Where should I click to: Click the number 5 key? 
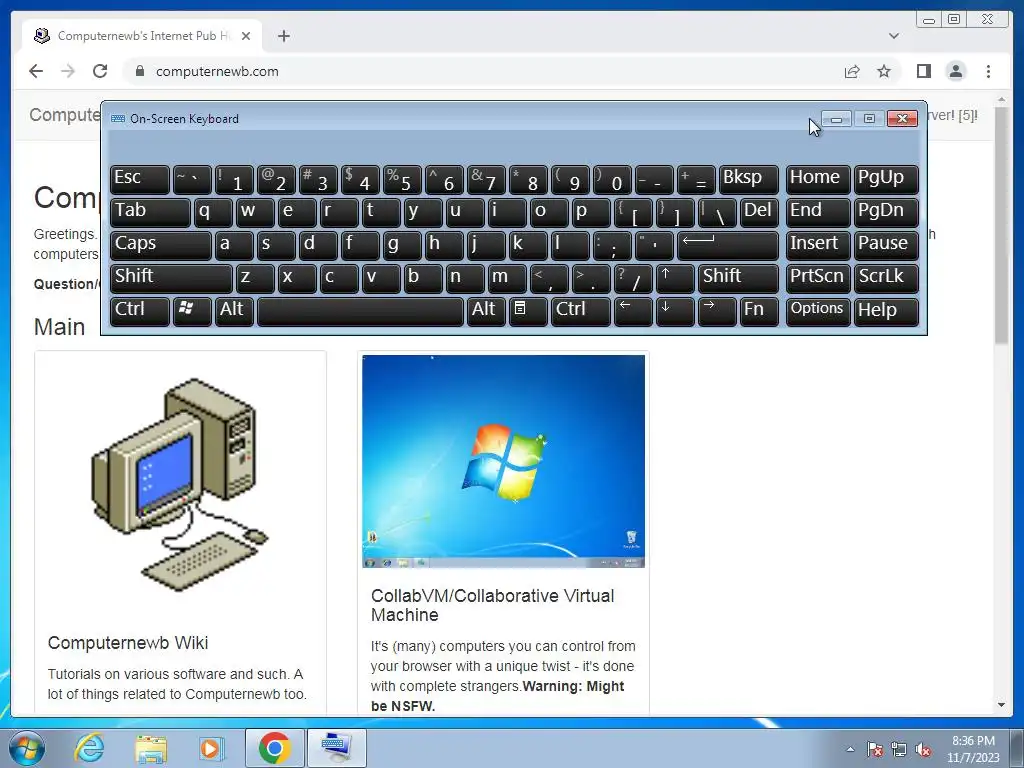[402, 180]
